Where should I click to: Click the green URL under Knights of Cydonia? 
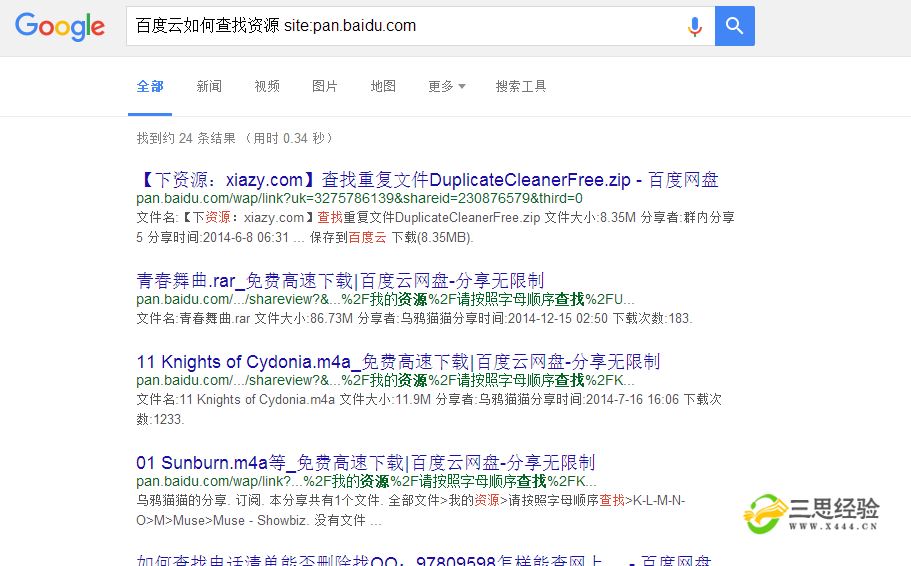[x=385, y=380]
